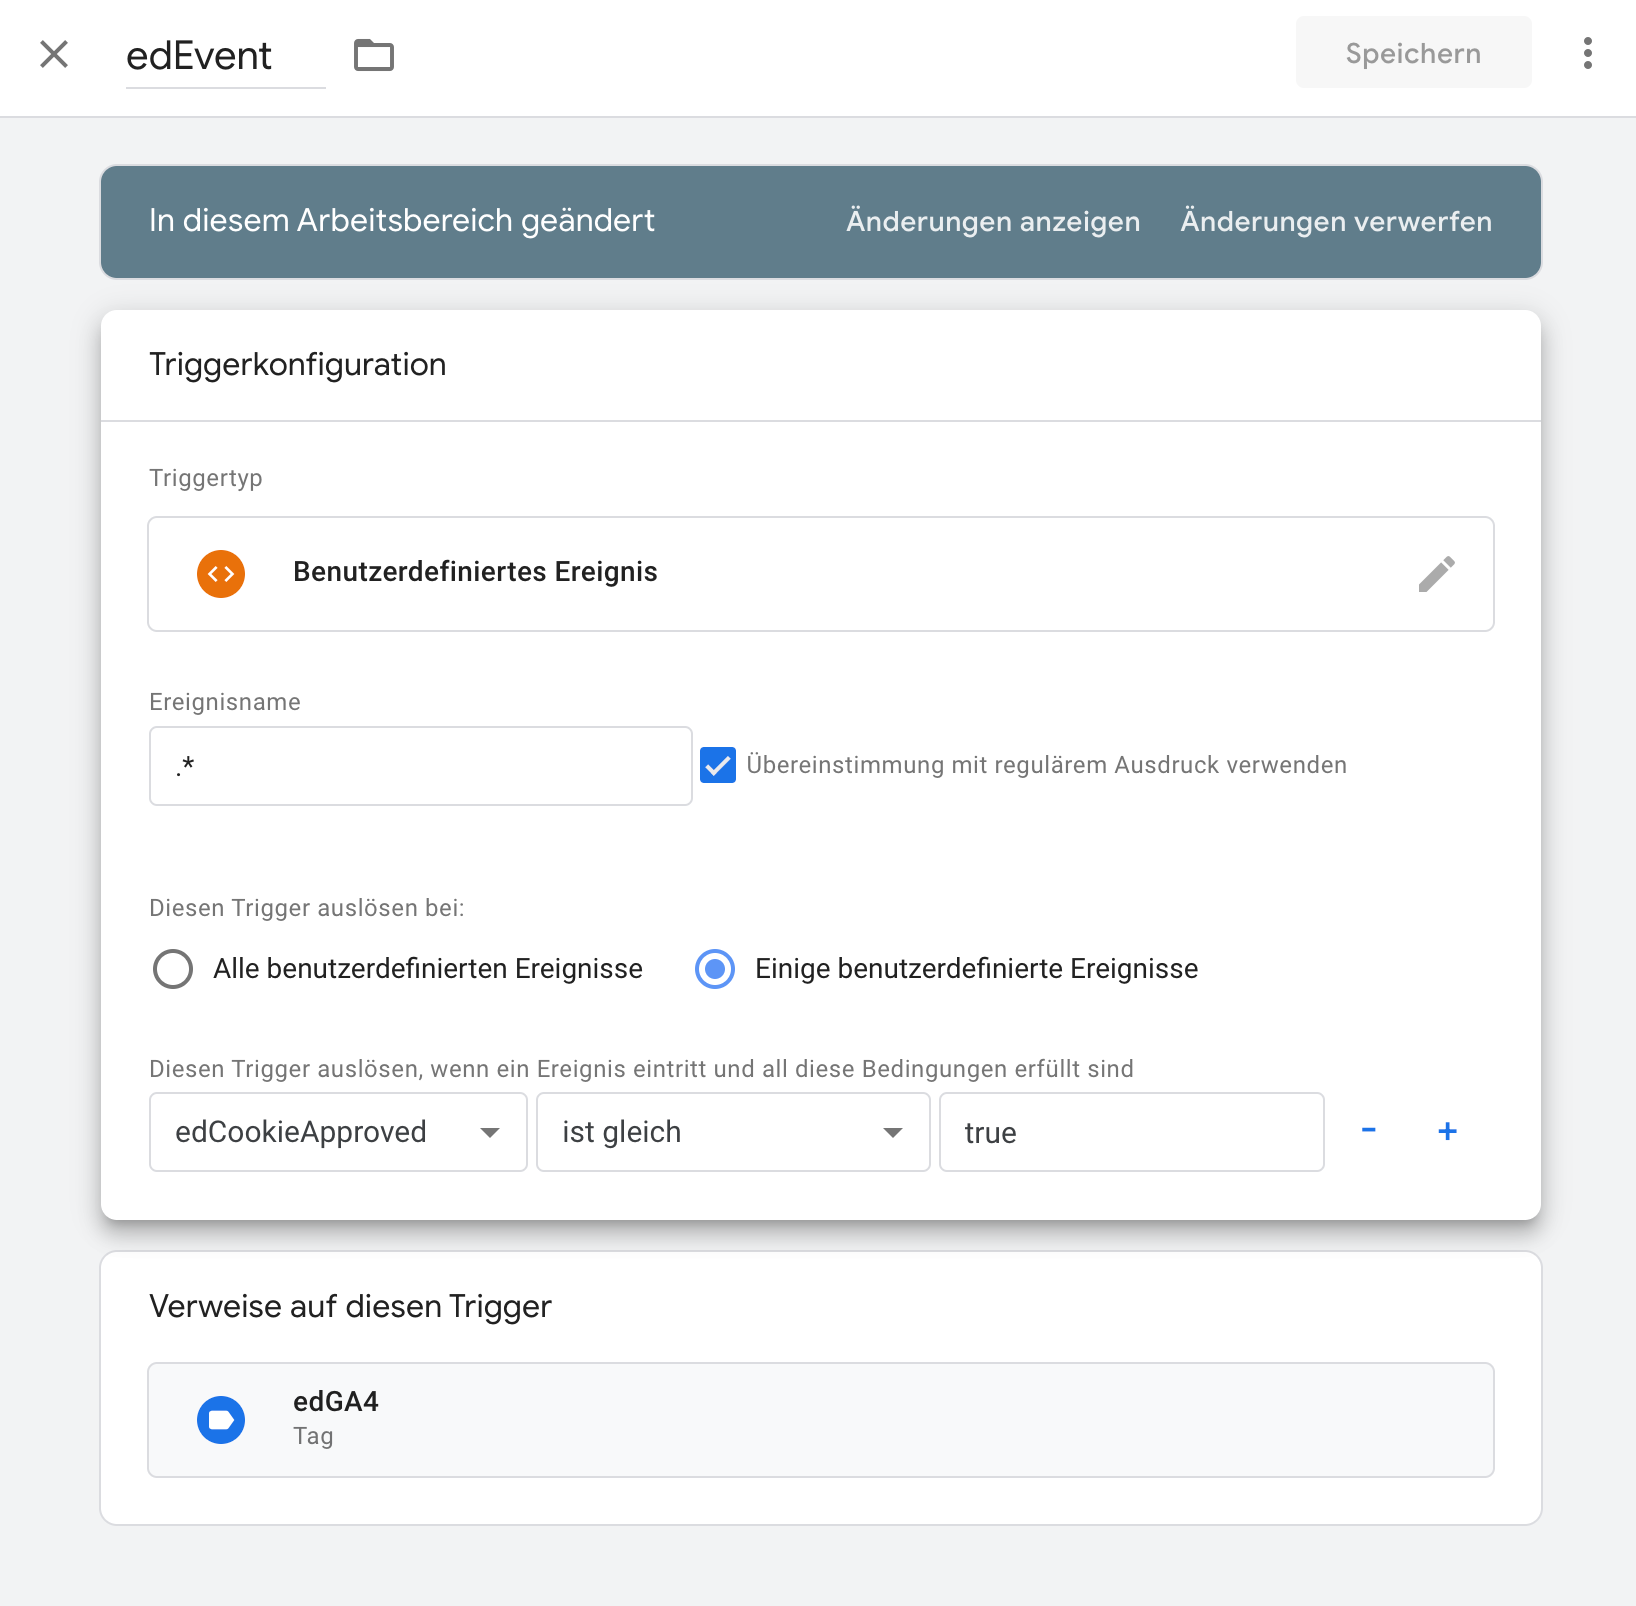The image size is (1636, 1606).
Task: Remove condition with the minus icon
Action: [x=1369, y=1131]
